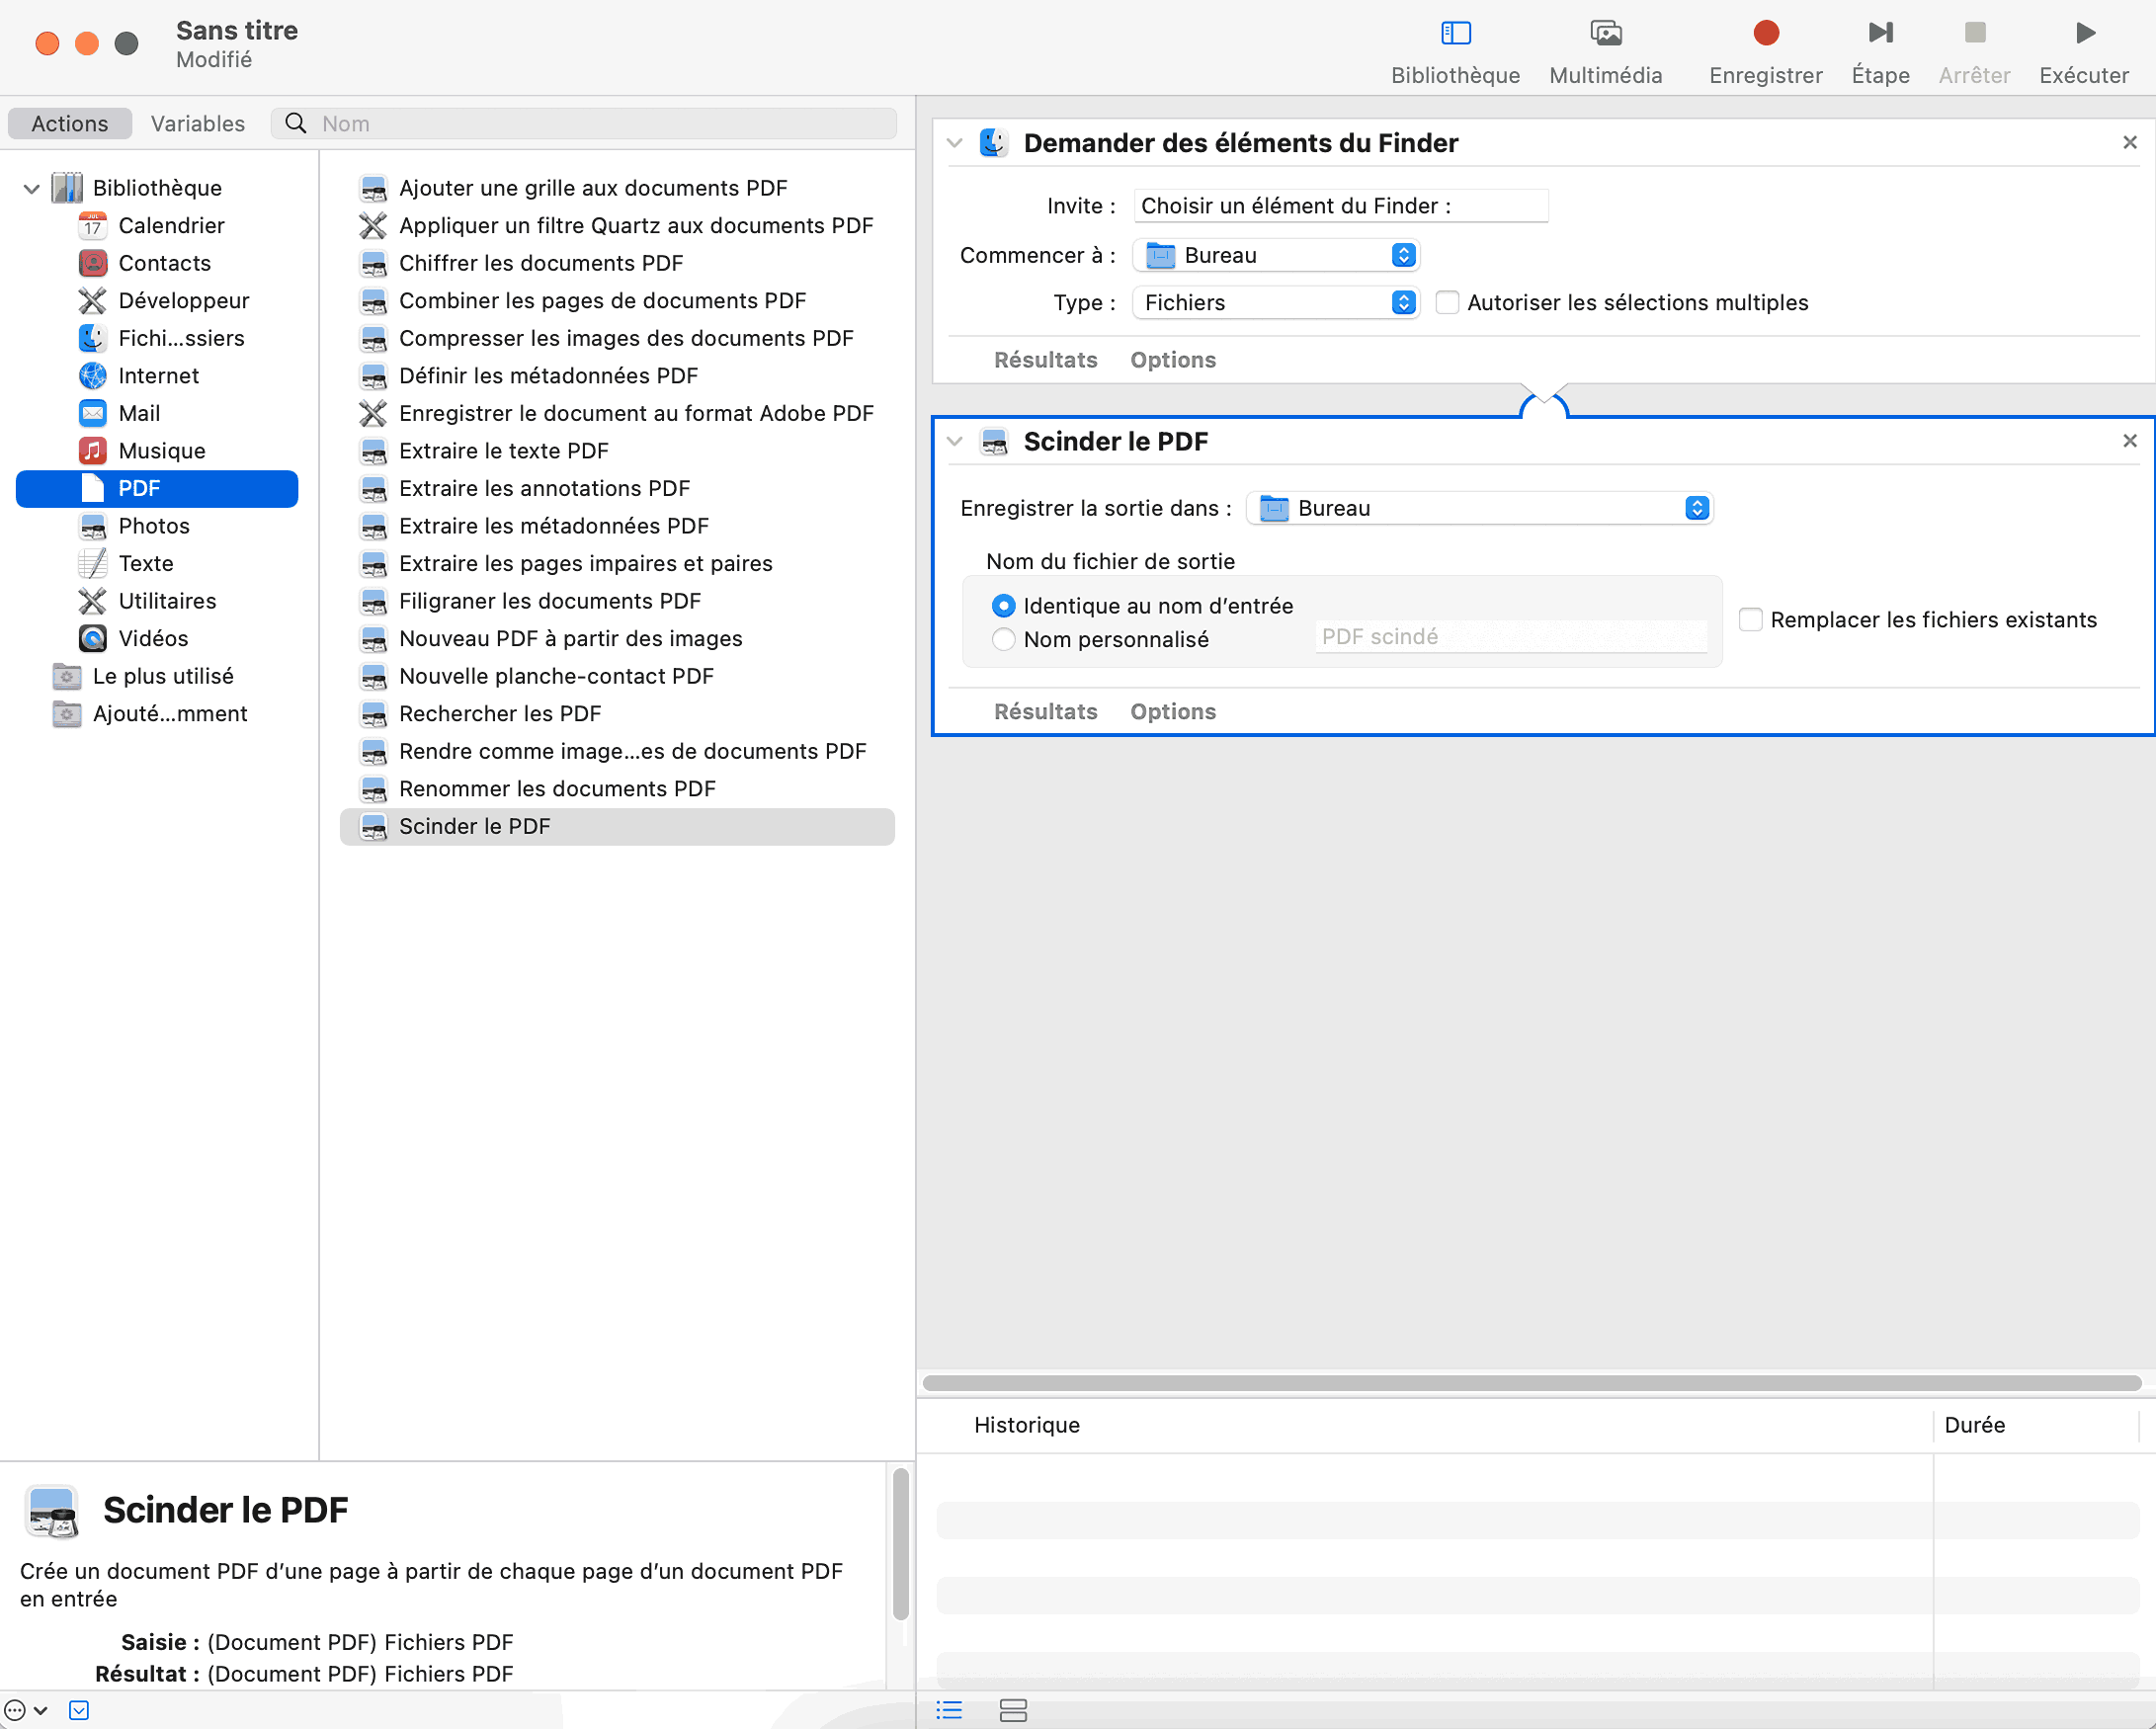Select the PDF category
This screenshot has width=2156, height=1729.
pos(157,488)
